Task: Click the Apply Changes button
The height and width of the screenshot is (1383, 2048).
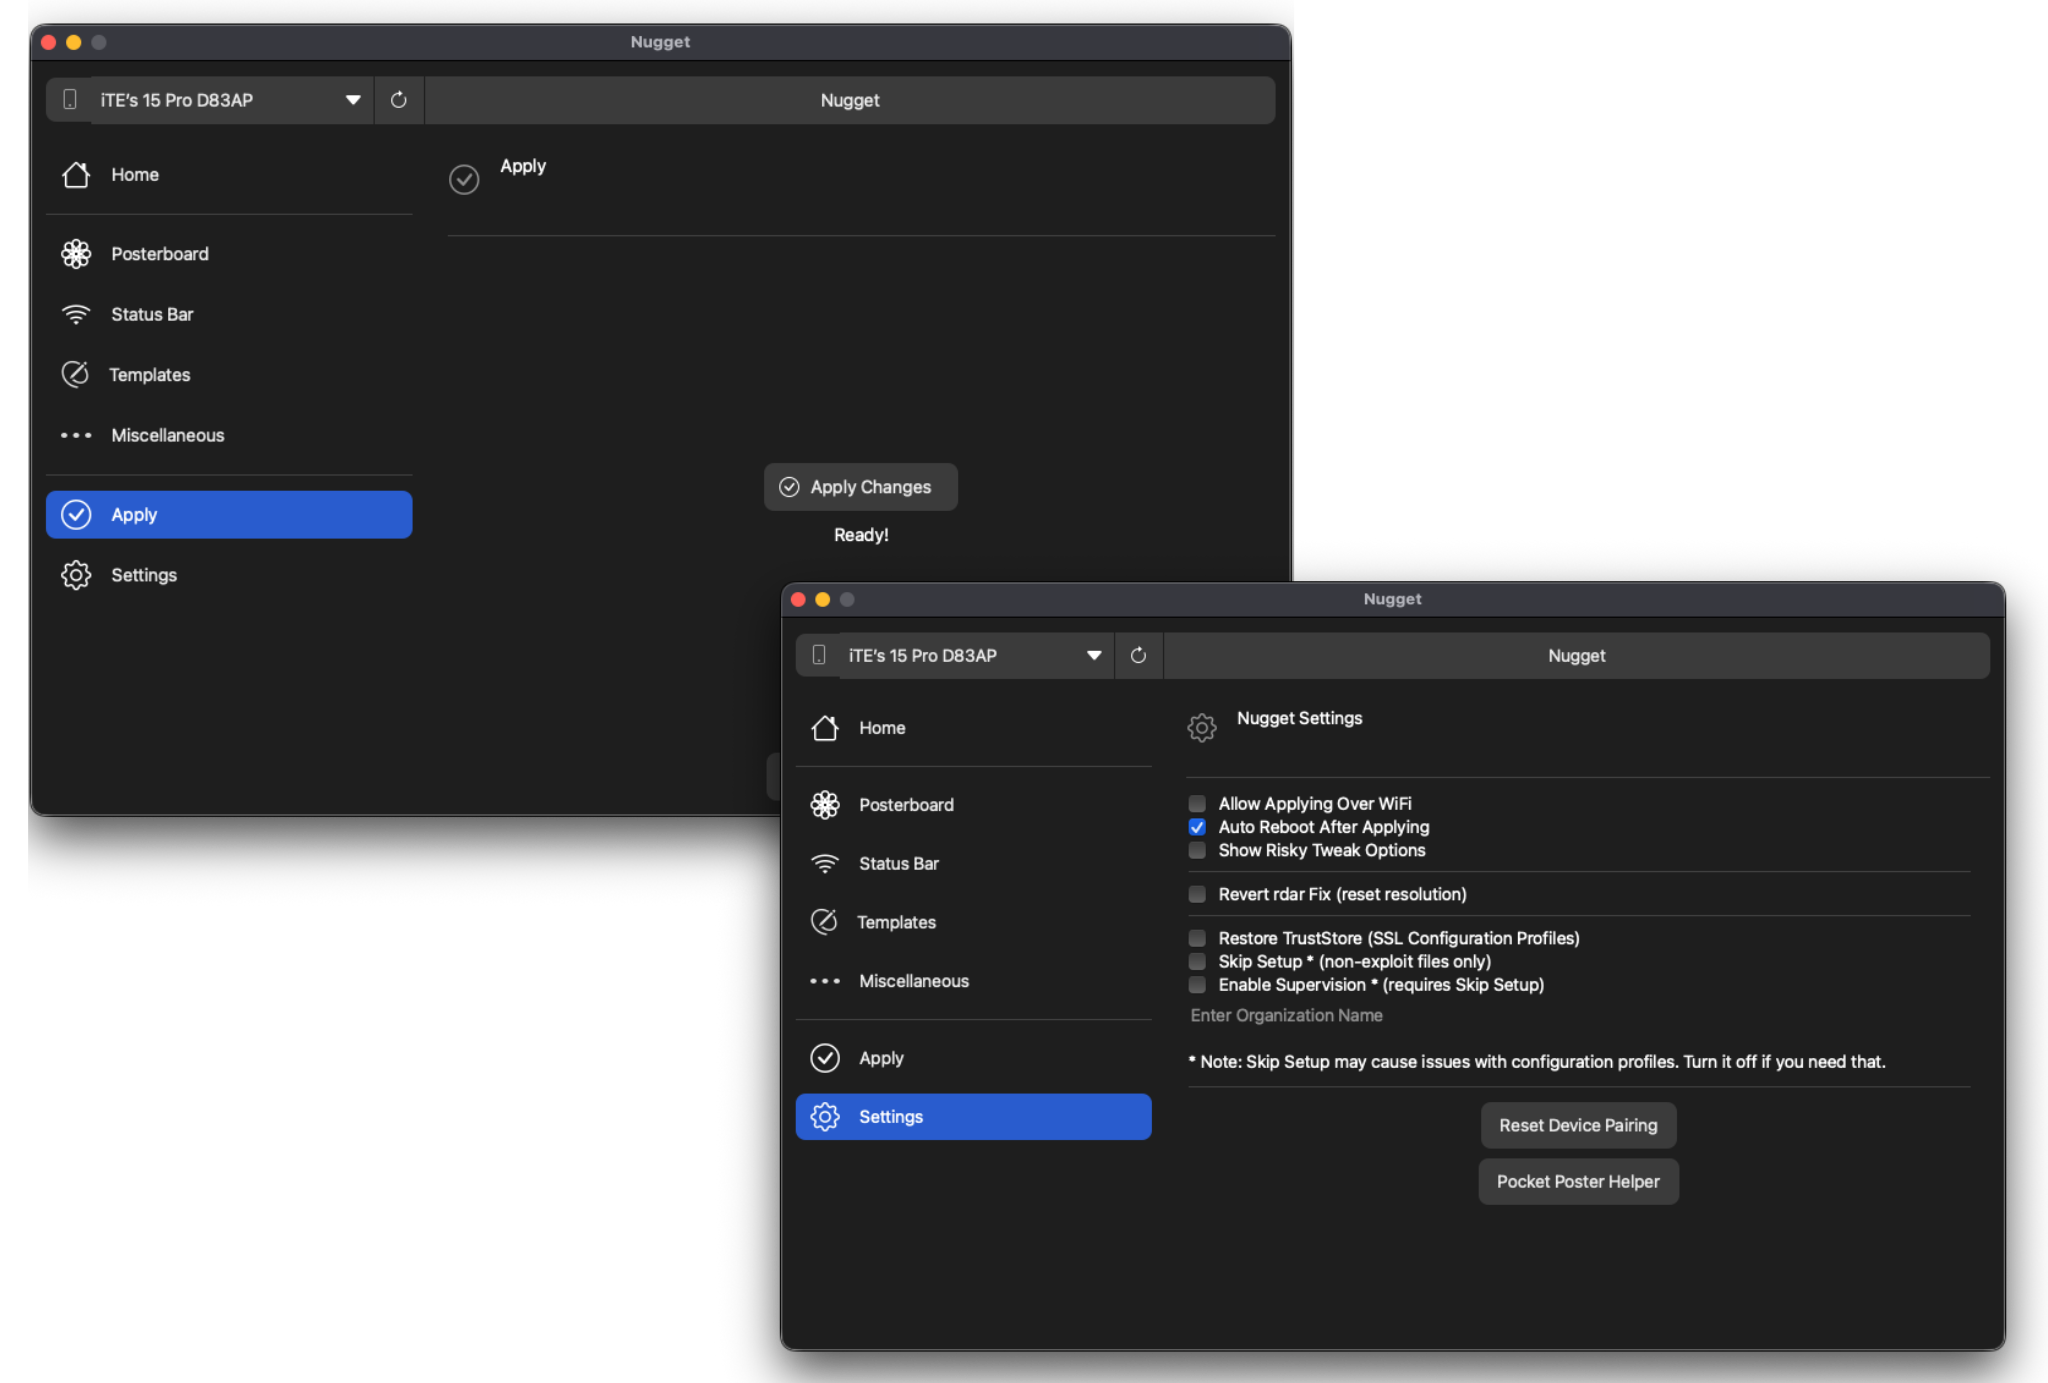Action: 861,487
